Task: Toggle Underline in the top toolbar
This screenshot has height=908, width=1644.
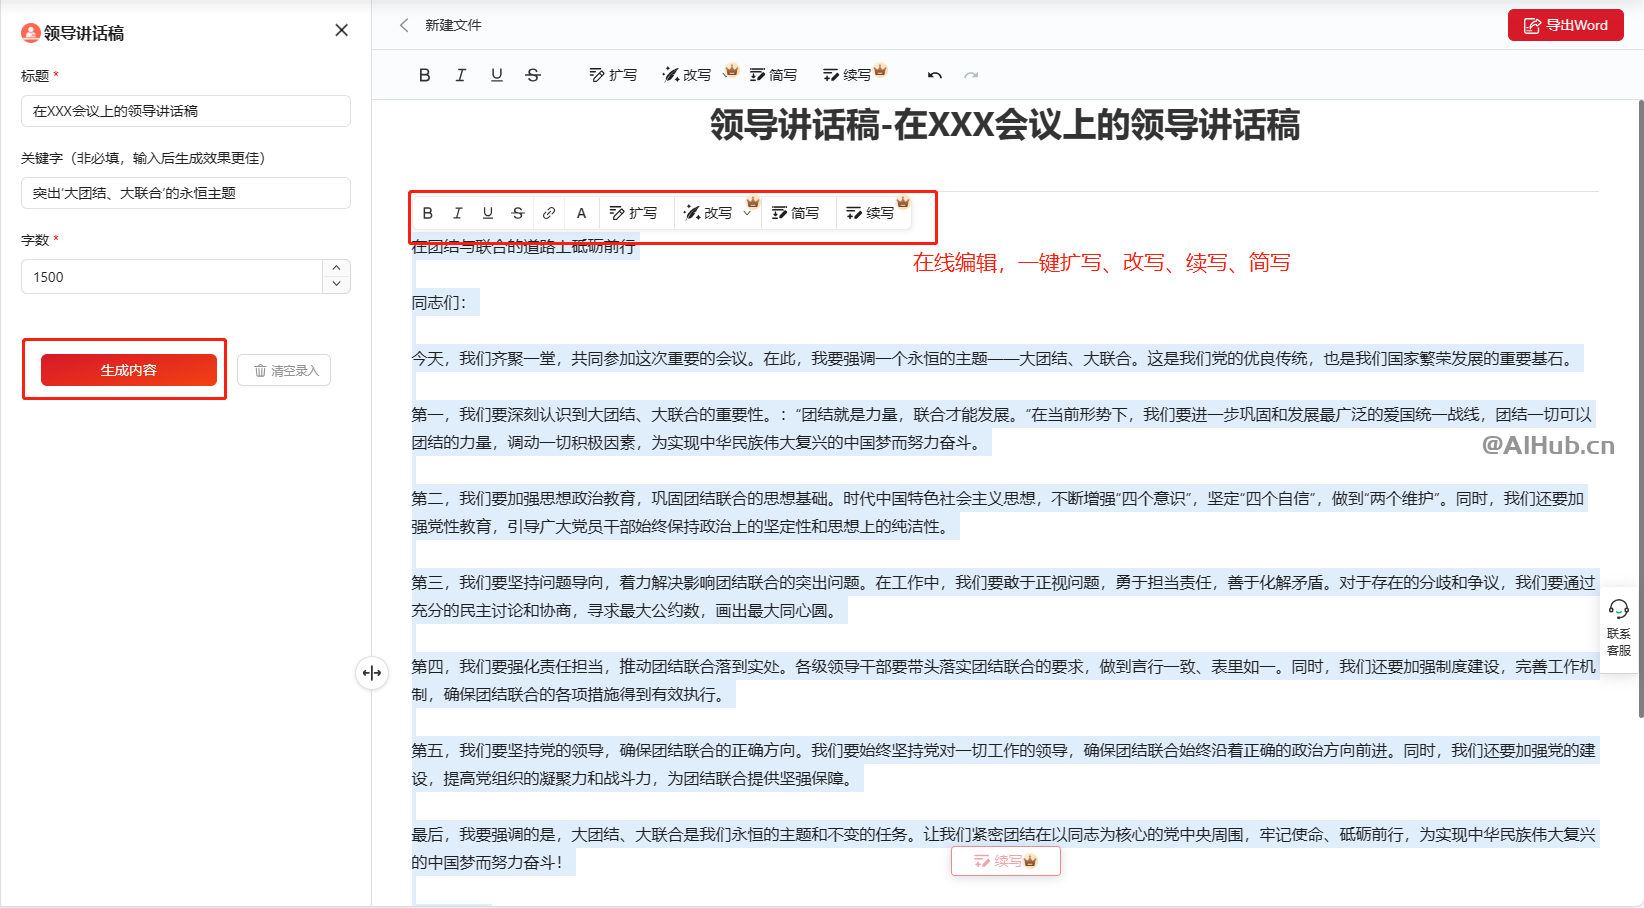Action: pyautogui.click(x=497, y=75)
